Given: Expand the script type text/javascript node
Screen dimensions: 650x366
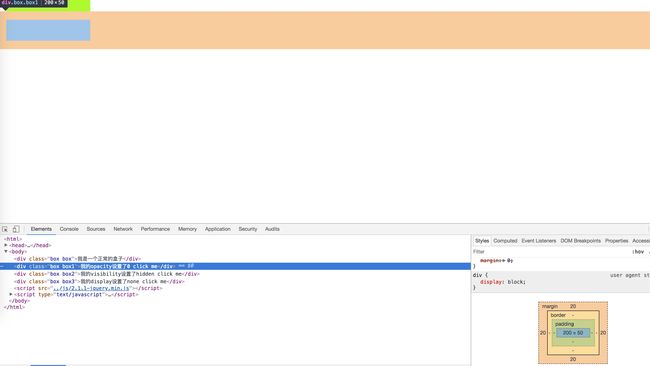Looking at the screenshot, I should pos(11,294).
